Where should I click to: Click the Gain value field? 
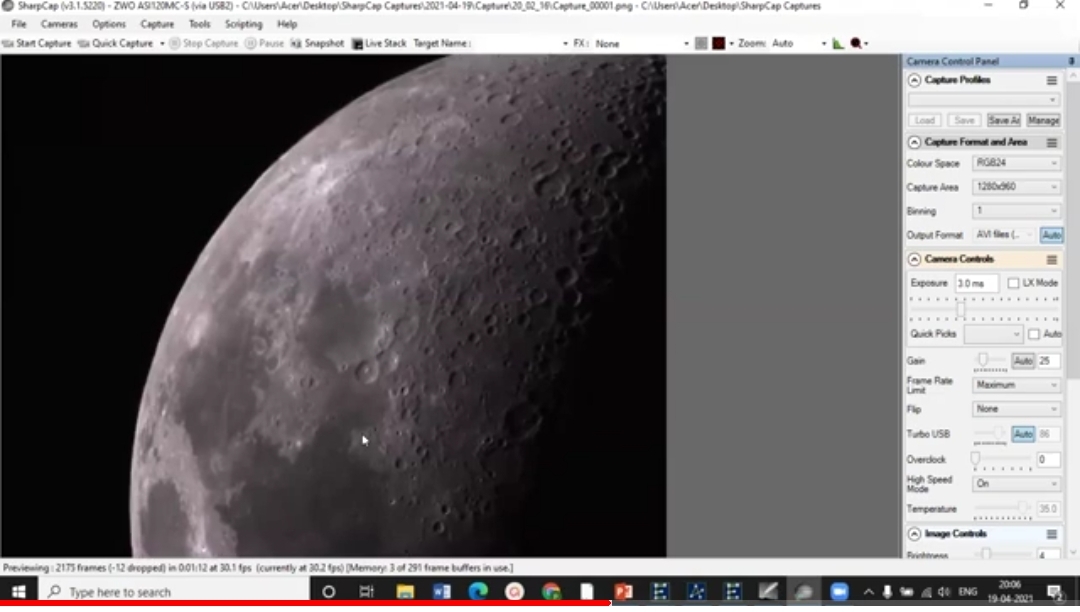1048,361
